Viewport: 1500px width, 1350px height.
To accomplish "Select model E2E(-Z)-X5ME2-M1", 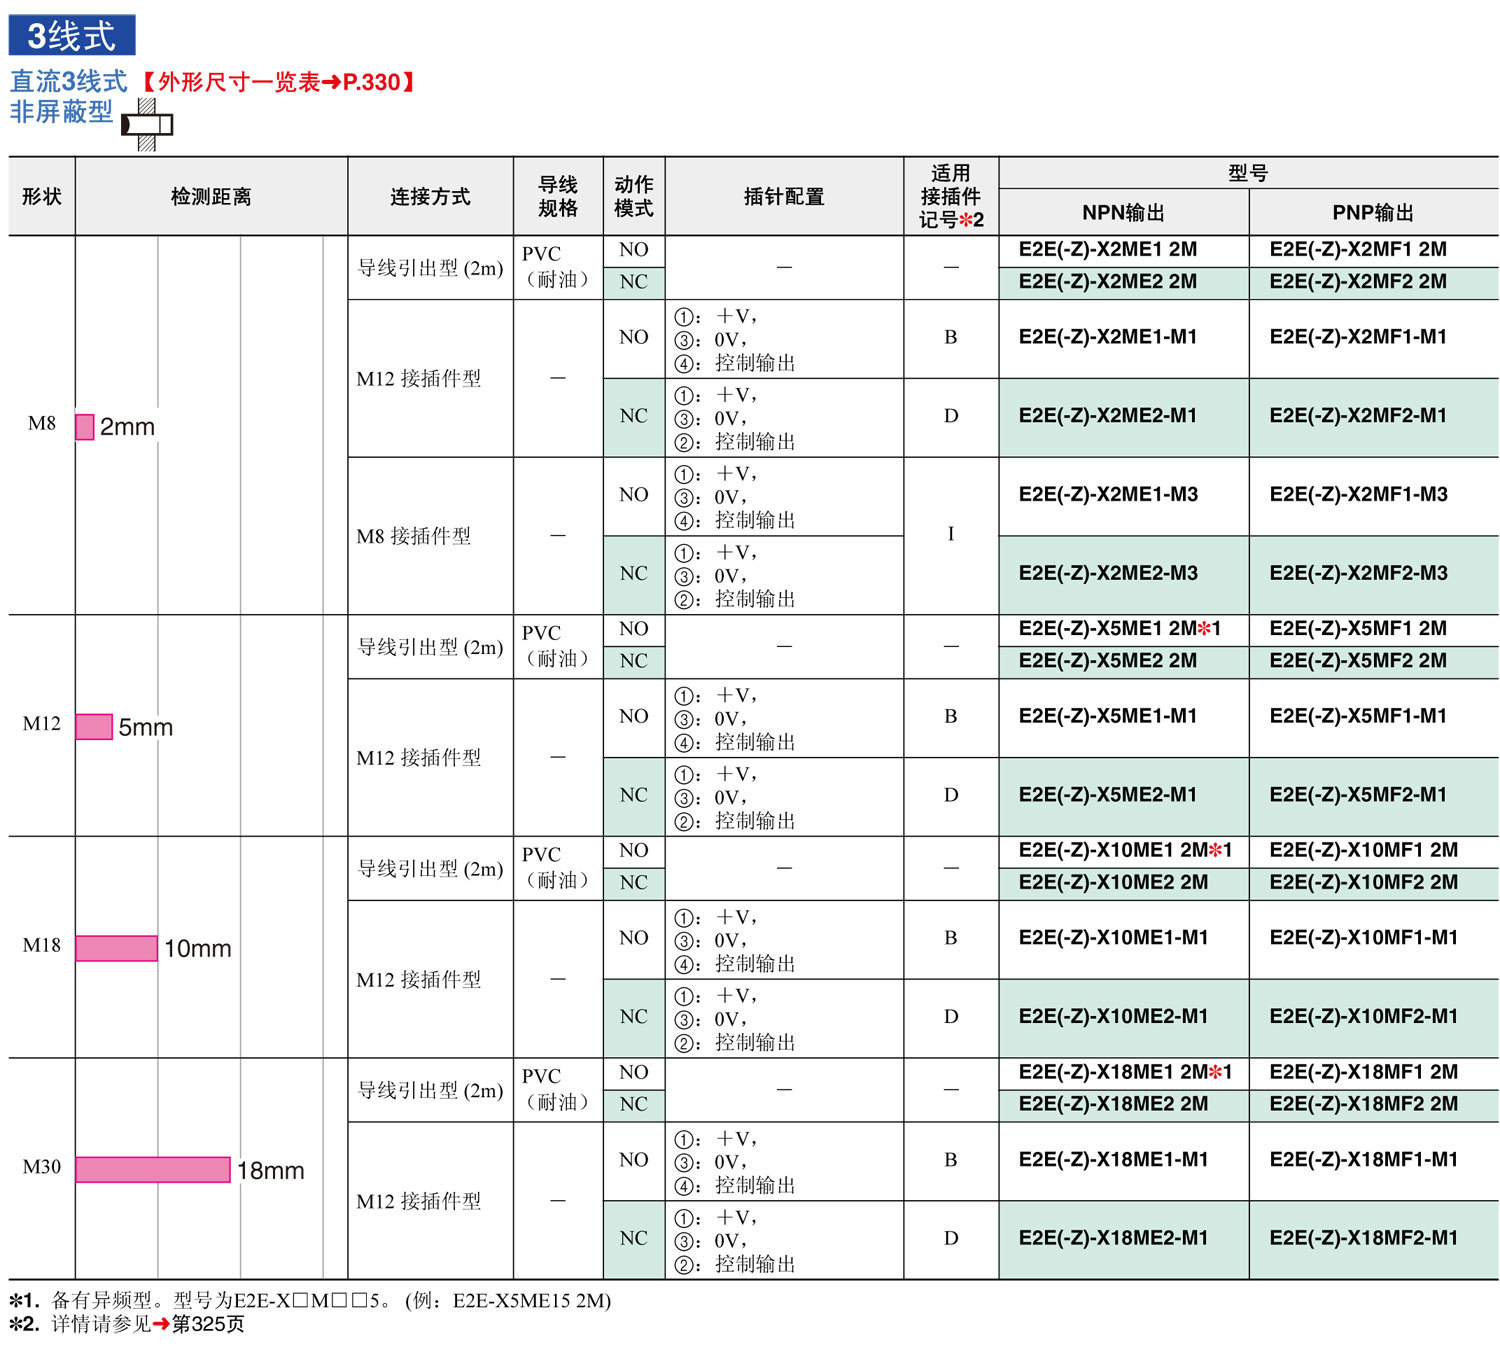I will [x=1108, y=795].
